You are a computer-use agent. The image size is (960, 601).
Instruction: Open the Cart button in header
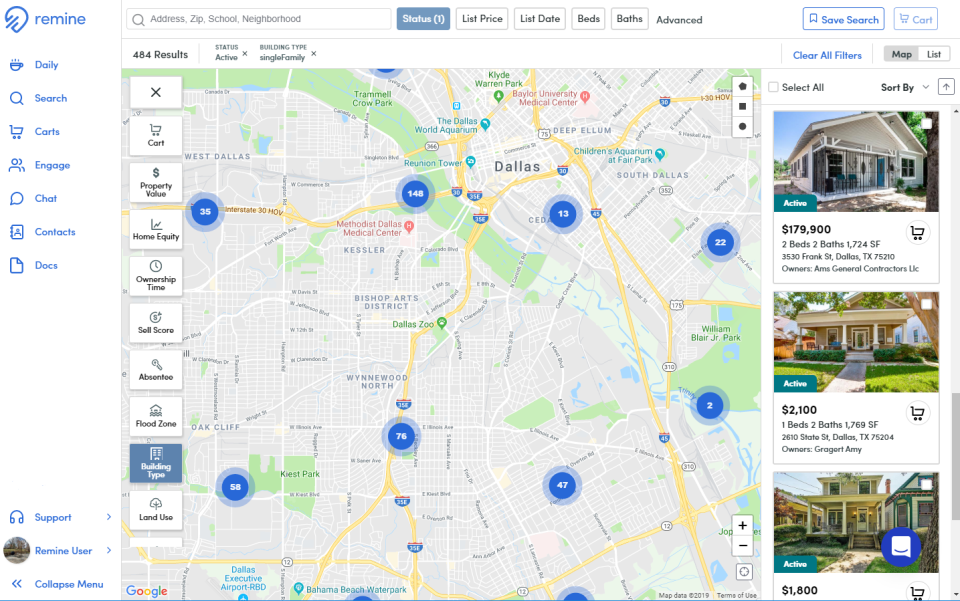pos(915,19)
